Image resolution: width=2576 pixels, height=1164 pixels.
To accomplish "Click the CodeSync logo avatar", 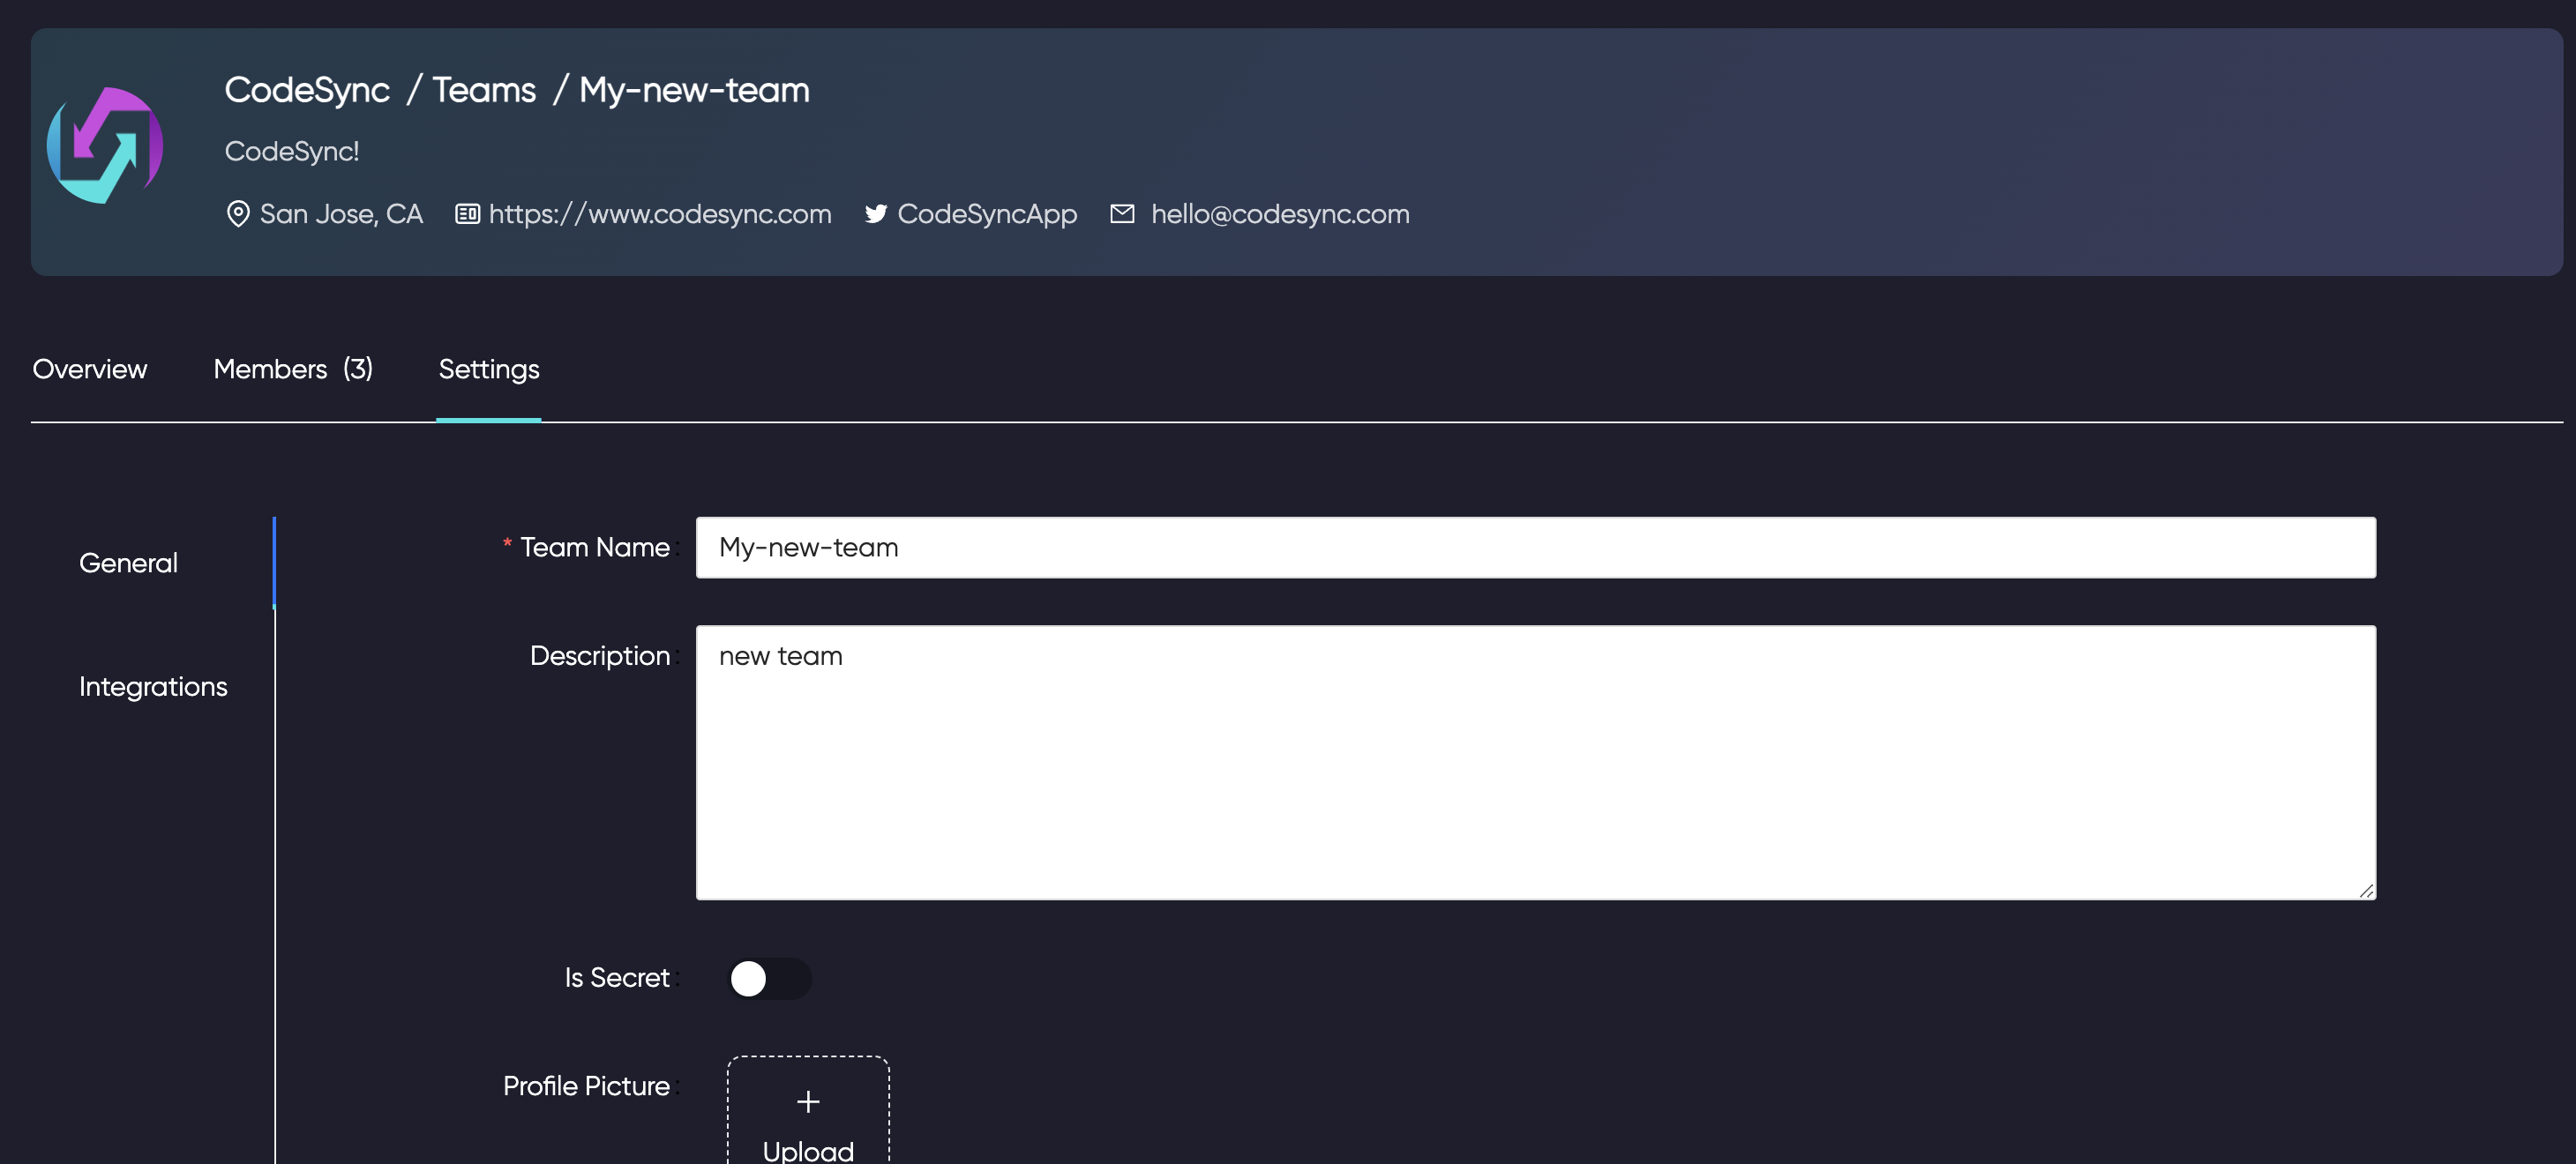I will click(x=105, y=146).
